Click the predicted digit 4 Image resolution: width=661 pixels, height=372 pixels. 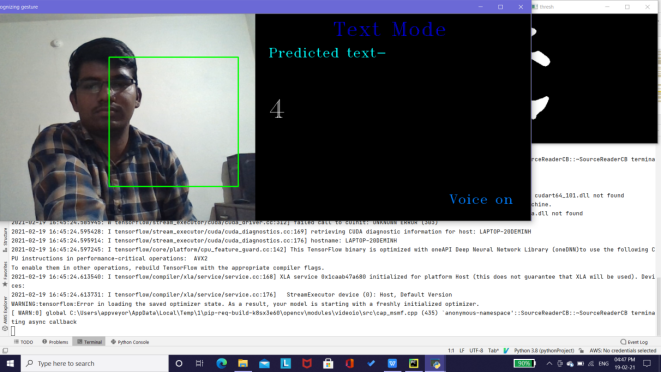(277, 109)
